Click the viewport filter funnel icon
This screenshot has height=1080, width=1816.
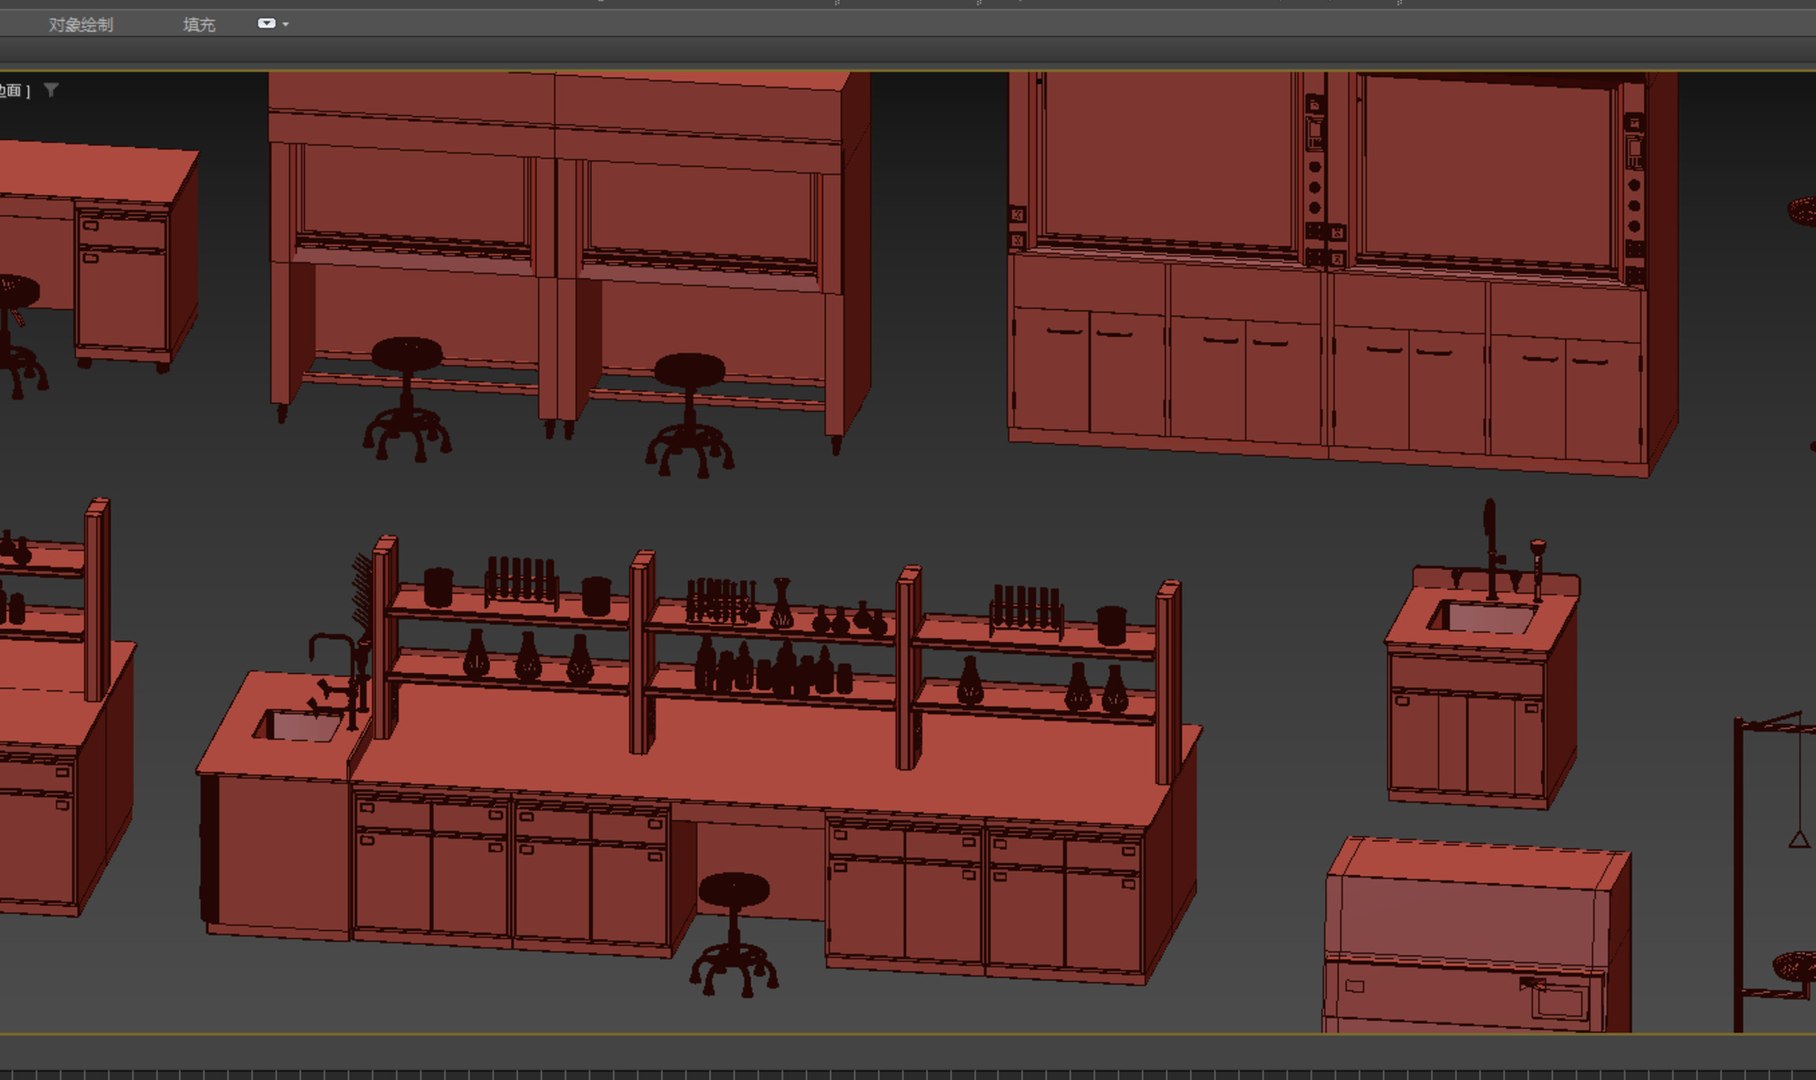pos(51,90)
